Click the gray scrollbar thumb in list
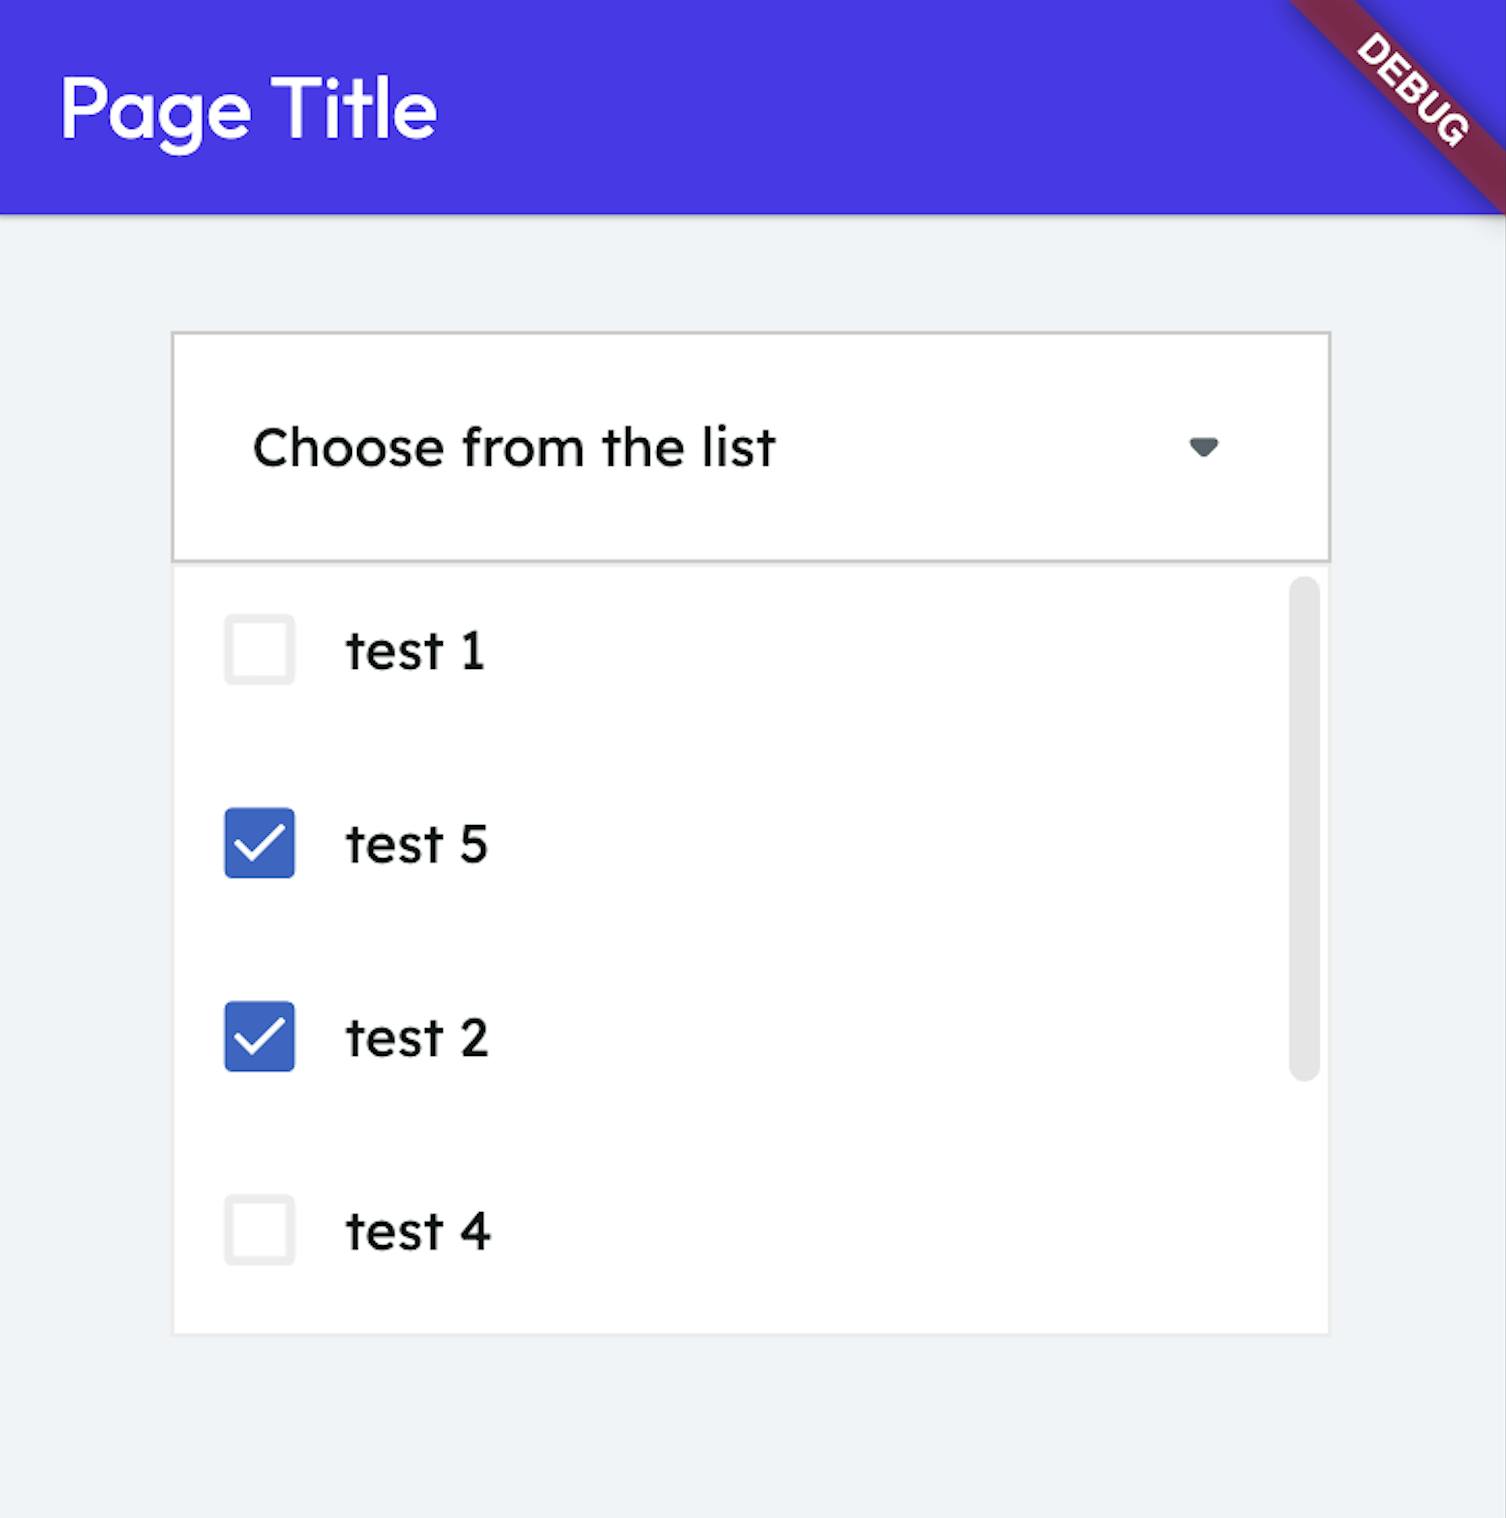This screenshot has height=1518, width=1506. point(1304,828)
